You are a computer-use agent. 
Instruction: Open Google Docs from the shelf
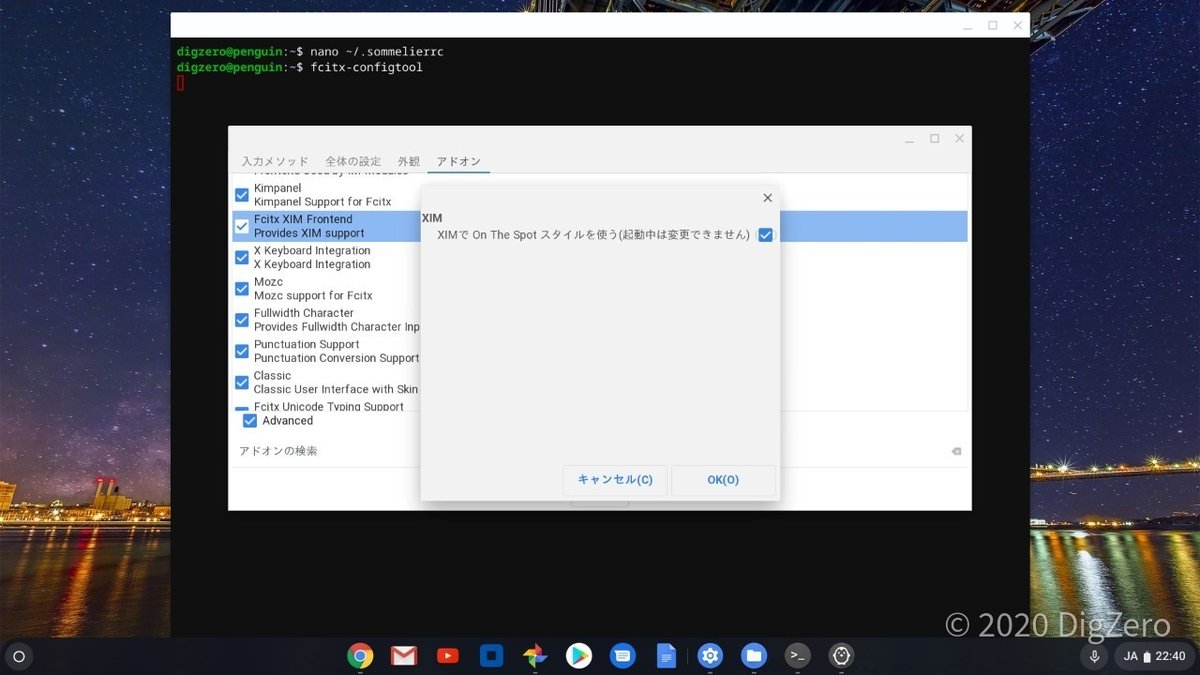(666, 656)
